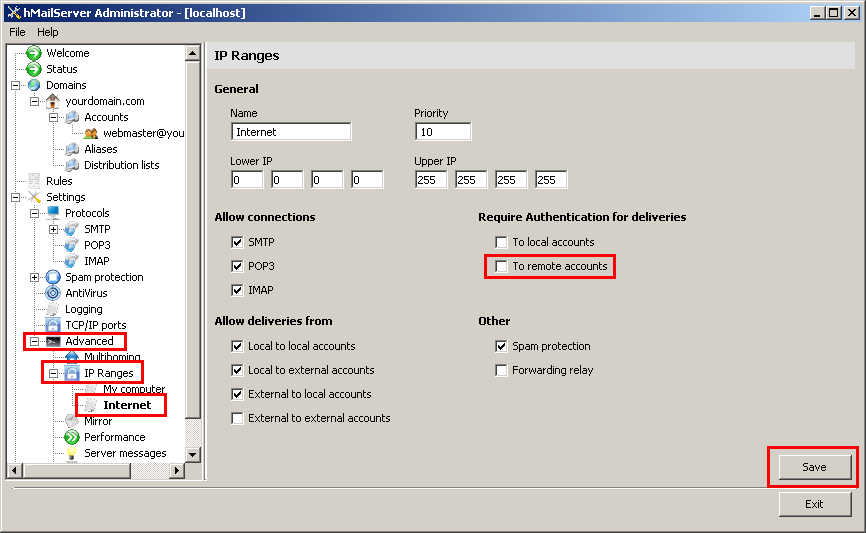The height and width of the screenshot is (533, 866).
Task: Collapse the Accounts tree node
Action: (54, 117)
